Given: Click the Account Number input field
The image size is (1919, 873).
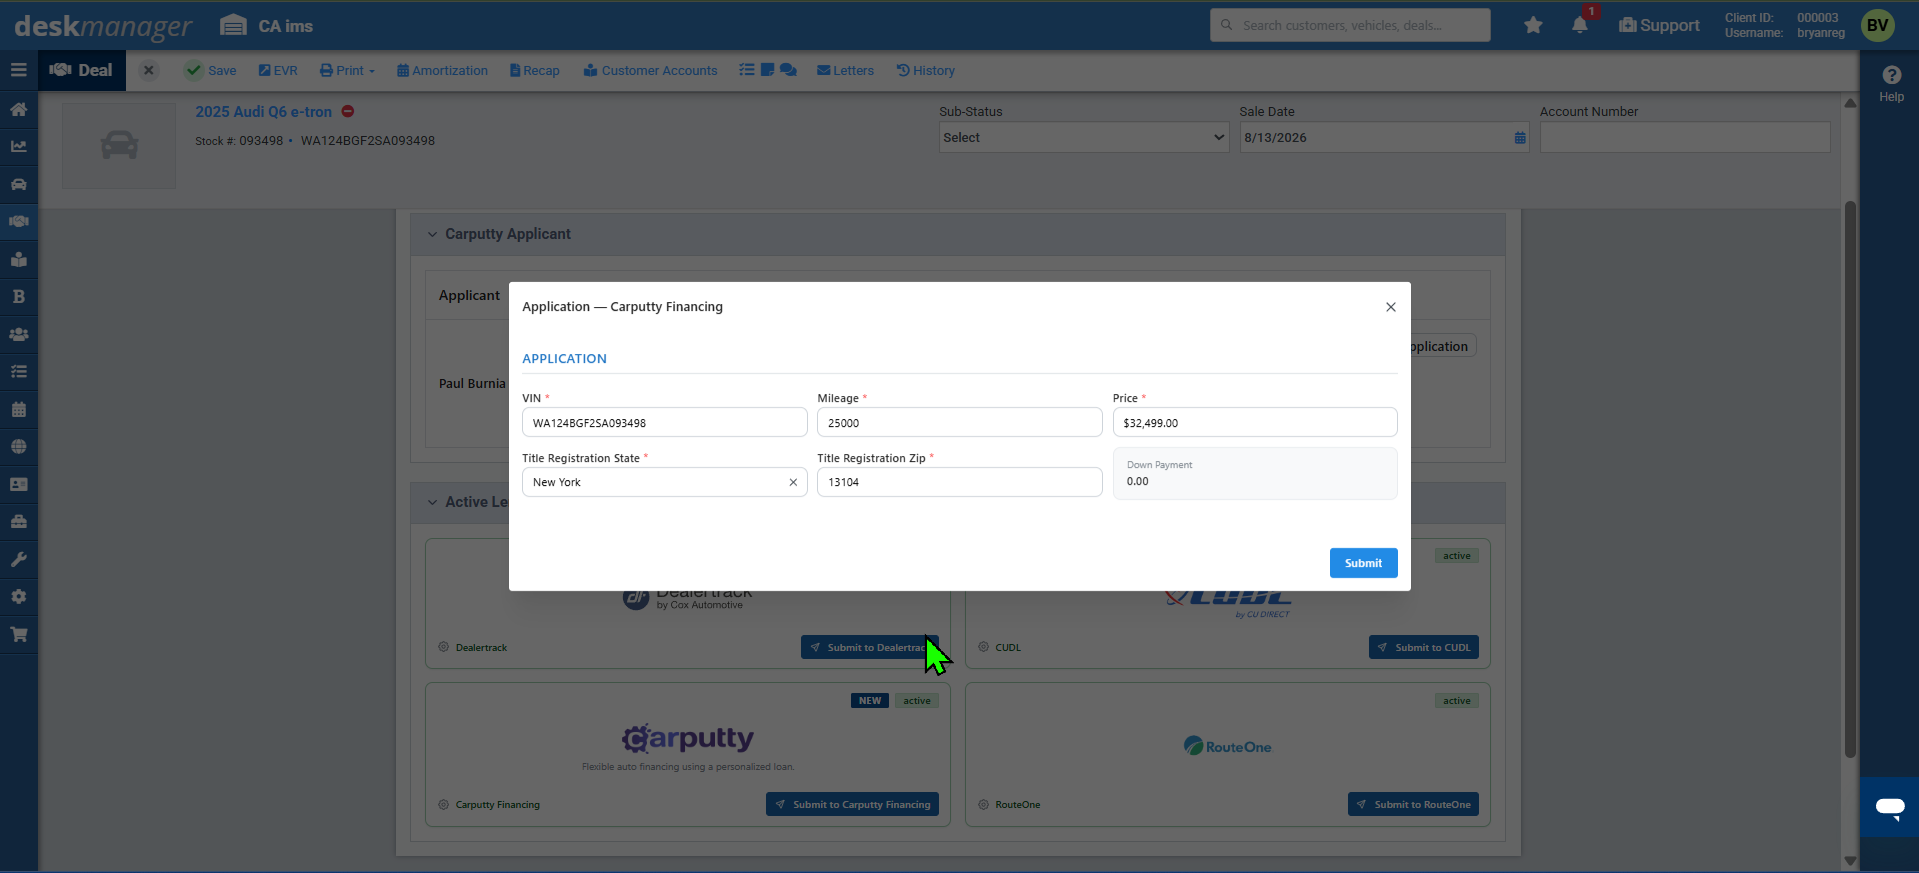Looking at the screenshot, I should pyautogui.click(x=1685, y=138).
